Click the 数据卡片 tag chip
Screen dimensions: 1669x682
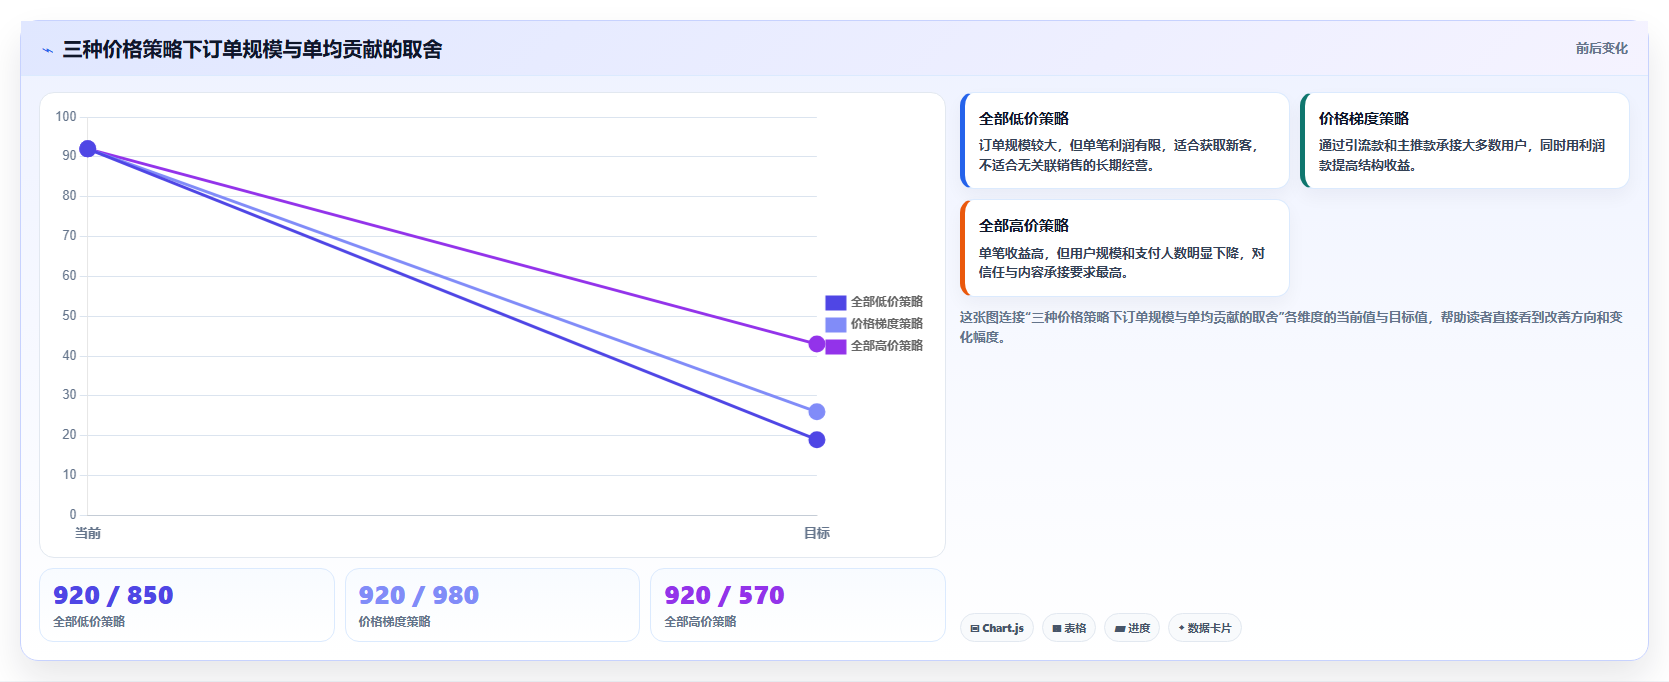point(1205,628)
